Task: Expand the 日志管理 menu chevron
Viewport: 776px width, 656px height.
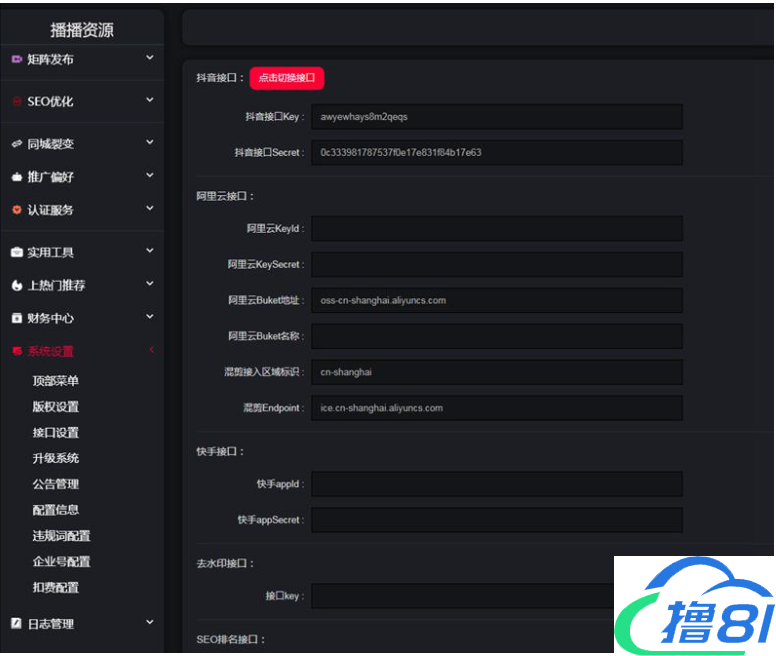Action: click(150, 623)
